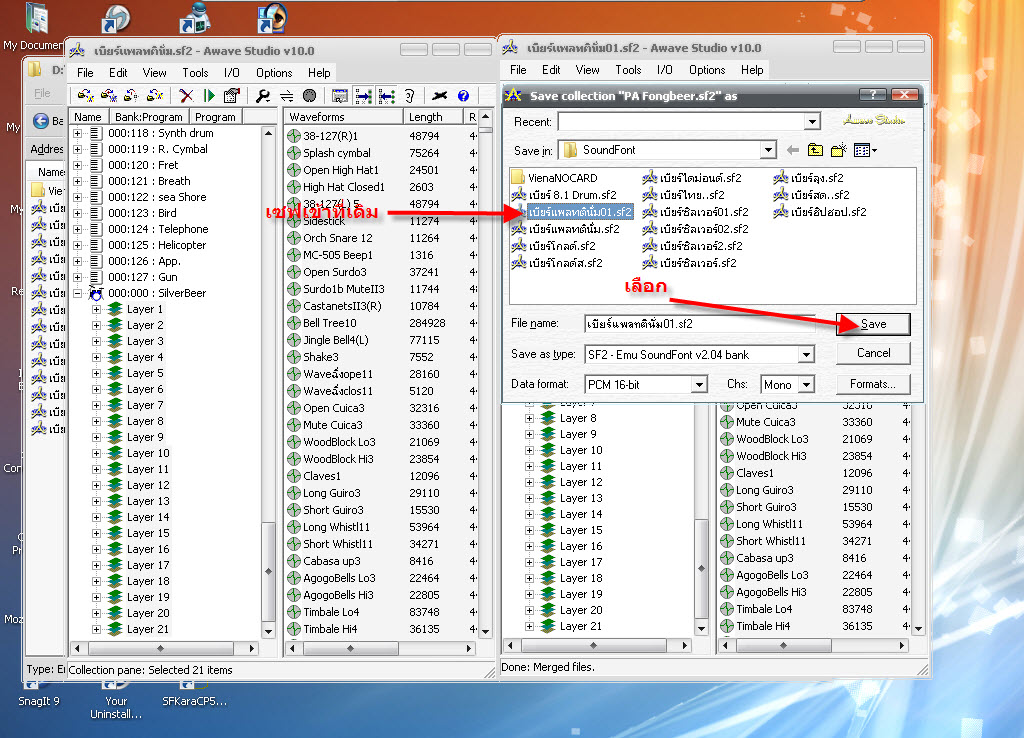Click the third collection toolbar icon in left window
Screen dimensions: 1024x738
[131, 96]
